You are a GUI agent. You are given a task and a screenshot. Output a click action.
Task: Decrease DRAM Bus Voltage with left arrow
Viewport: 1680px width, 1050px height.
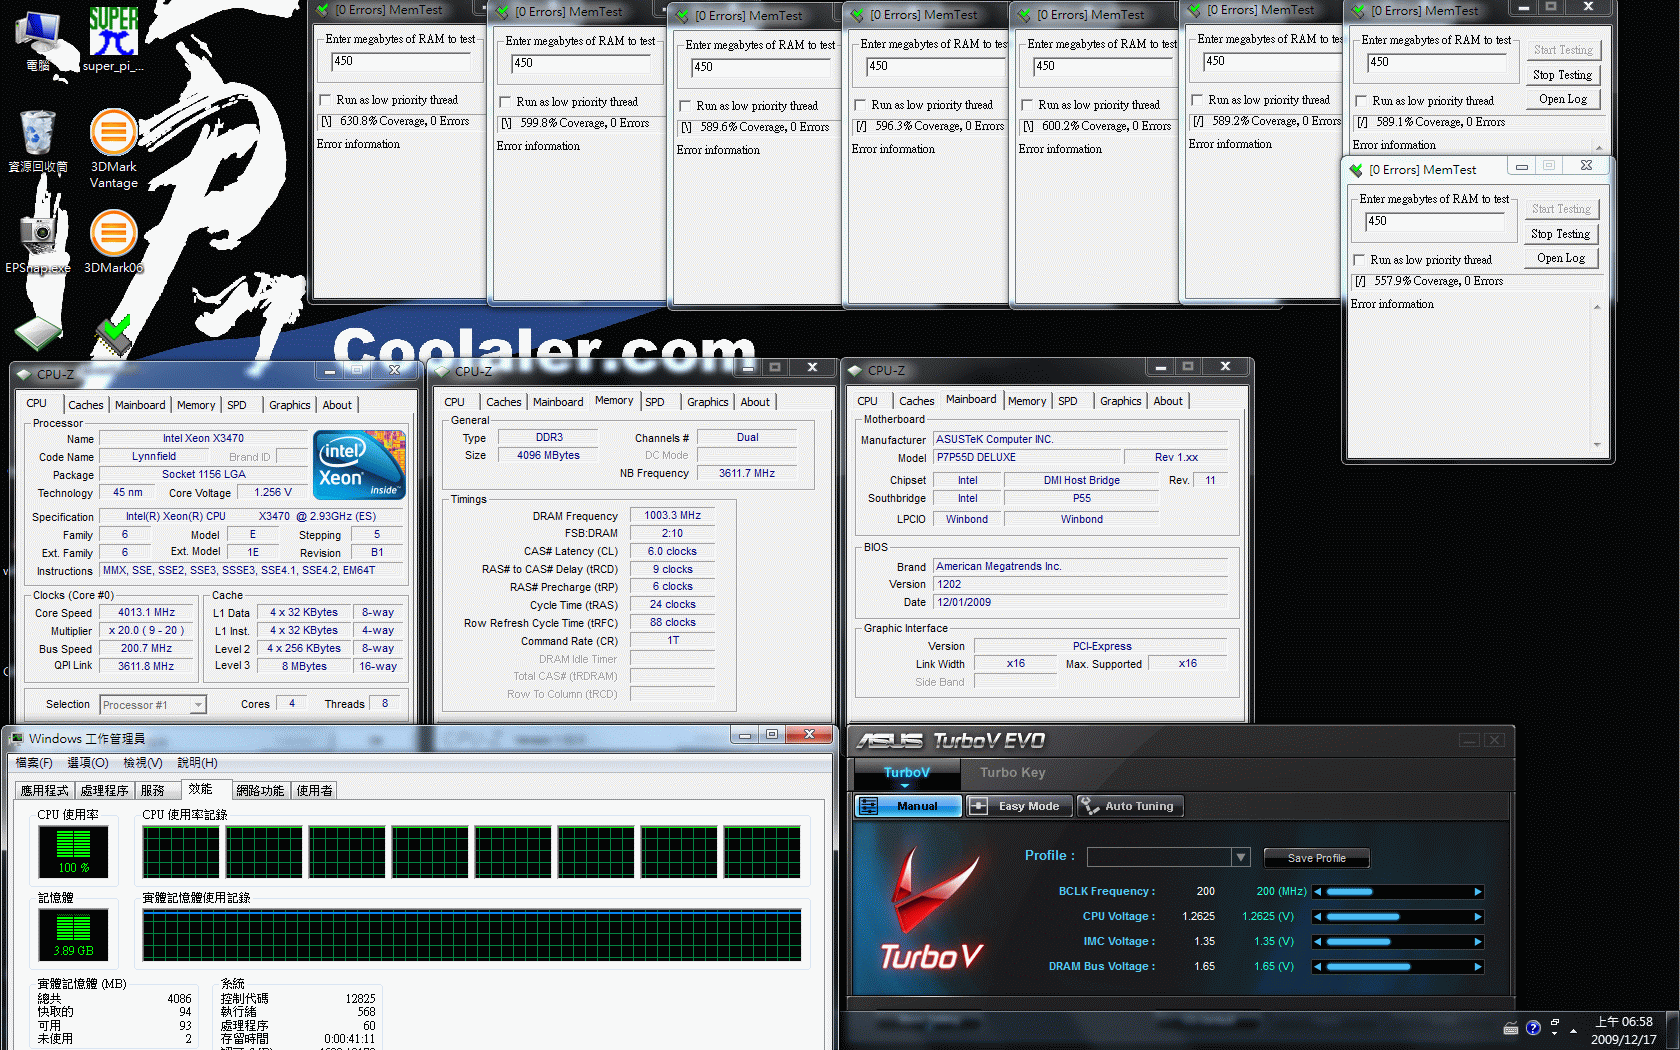(x=1318, y=967)
